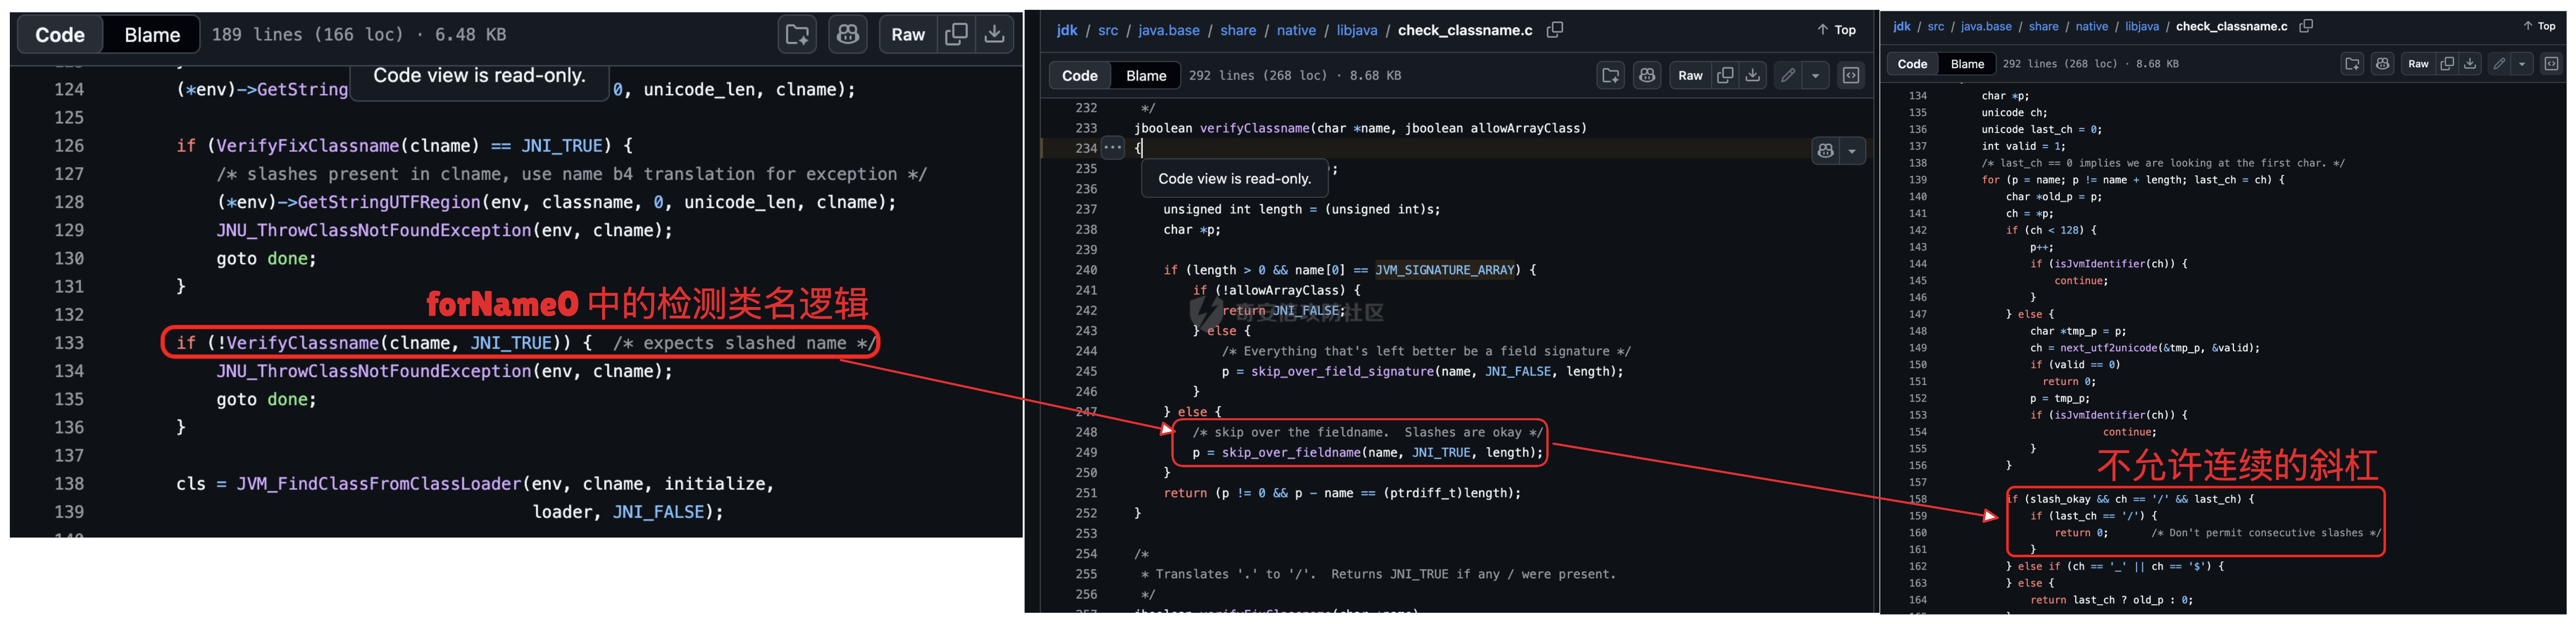This screenshot has height=624, width=2576.
Task: Click the inline Copilot icon on line 234
Action: (1826, 151)
